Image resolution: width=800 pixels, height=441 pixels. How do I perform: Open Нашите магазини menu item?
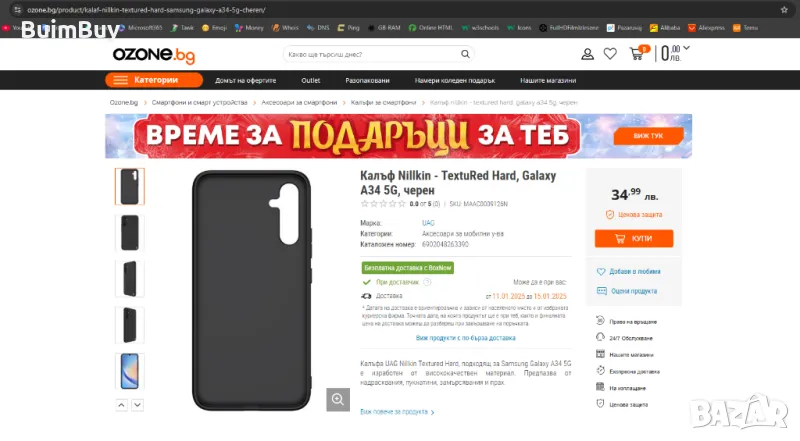[x=548, y=81]
